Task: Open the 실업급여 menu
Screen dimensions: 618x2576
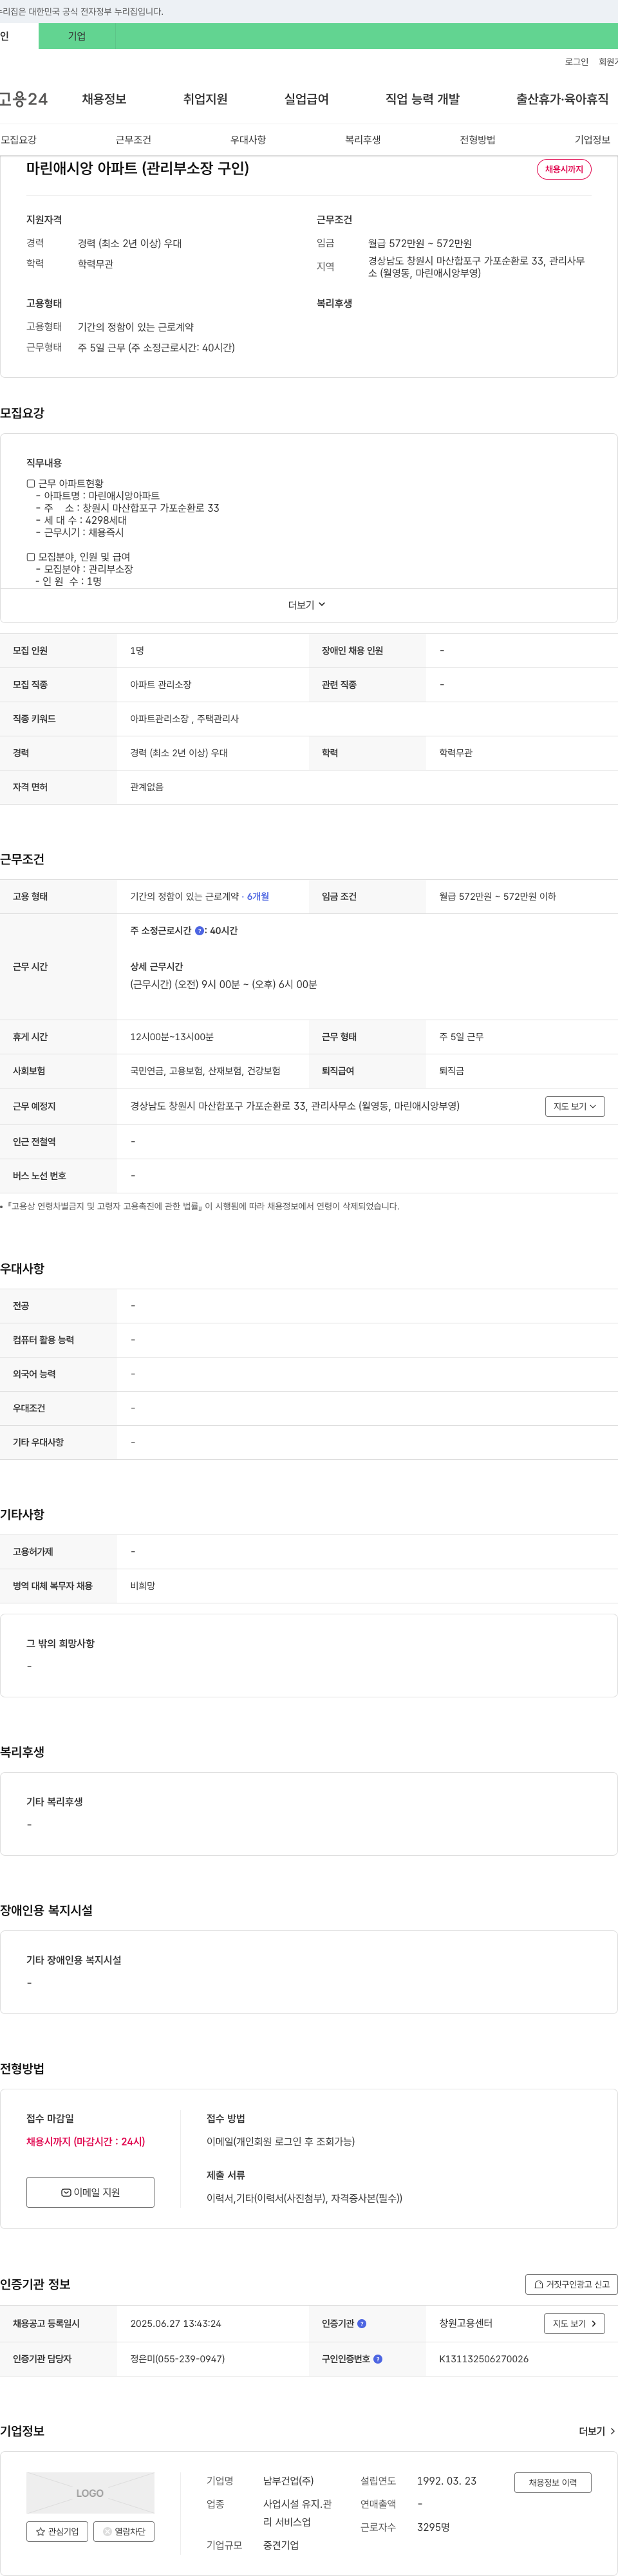Action: click(306, 99)
